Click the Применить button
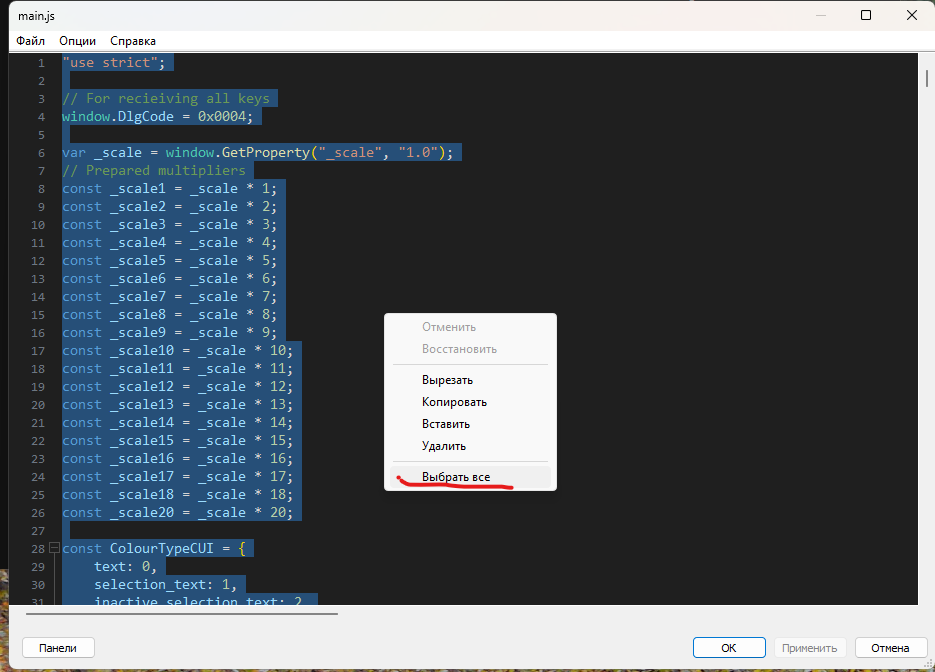The height and width of the screenshot is (672, 935). click(x=809, y=648)
